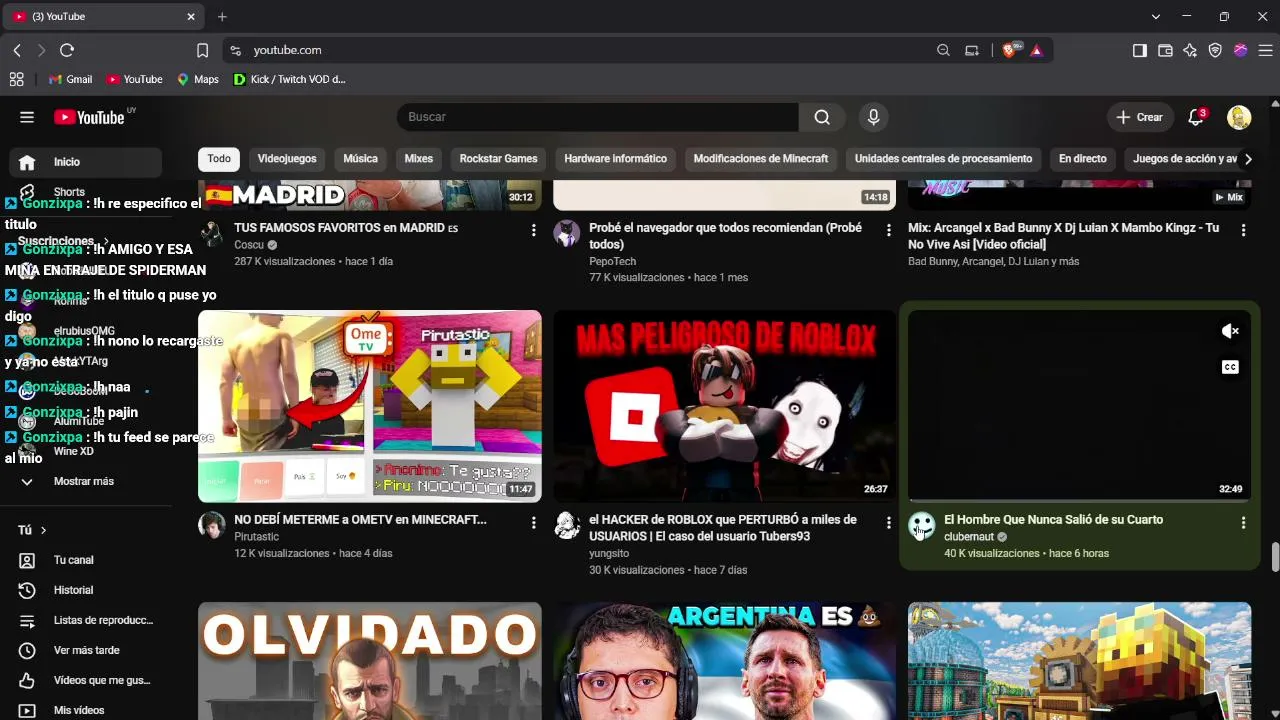This screenshot has width=1280, height=720.
Task: Open the yungsito channel avatar
Action: point(567,525)
